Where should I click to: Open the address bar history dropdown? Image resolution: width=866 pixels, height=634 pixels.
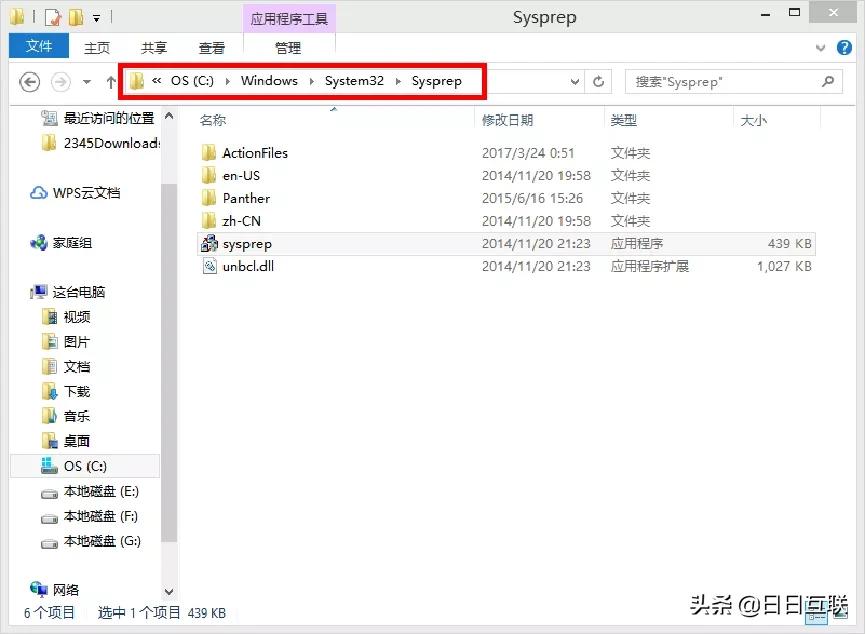point(574,81)
